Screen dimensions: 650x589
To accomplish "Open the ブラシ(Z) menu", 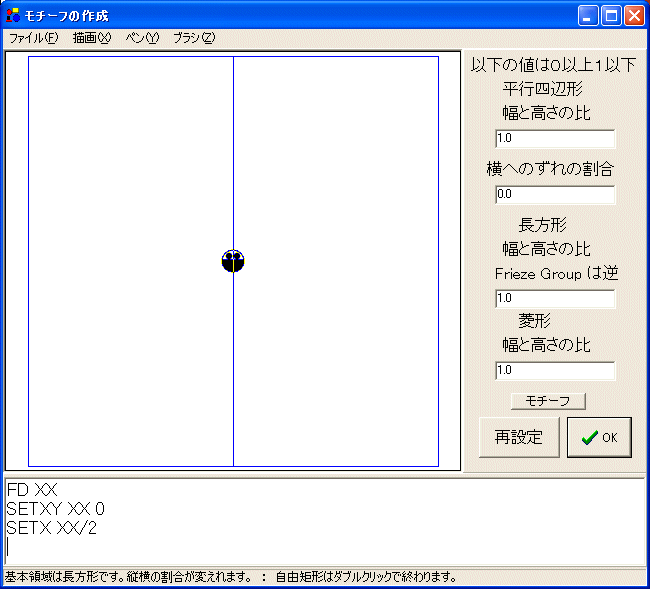I will tap(194, 38).
